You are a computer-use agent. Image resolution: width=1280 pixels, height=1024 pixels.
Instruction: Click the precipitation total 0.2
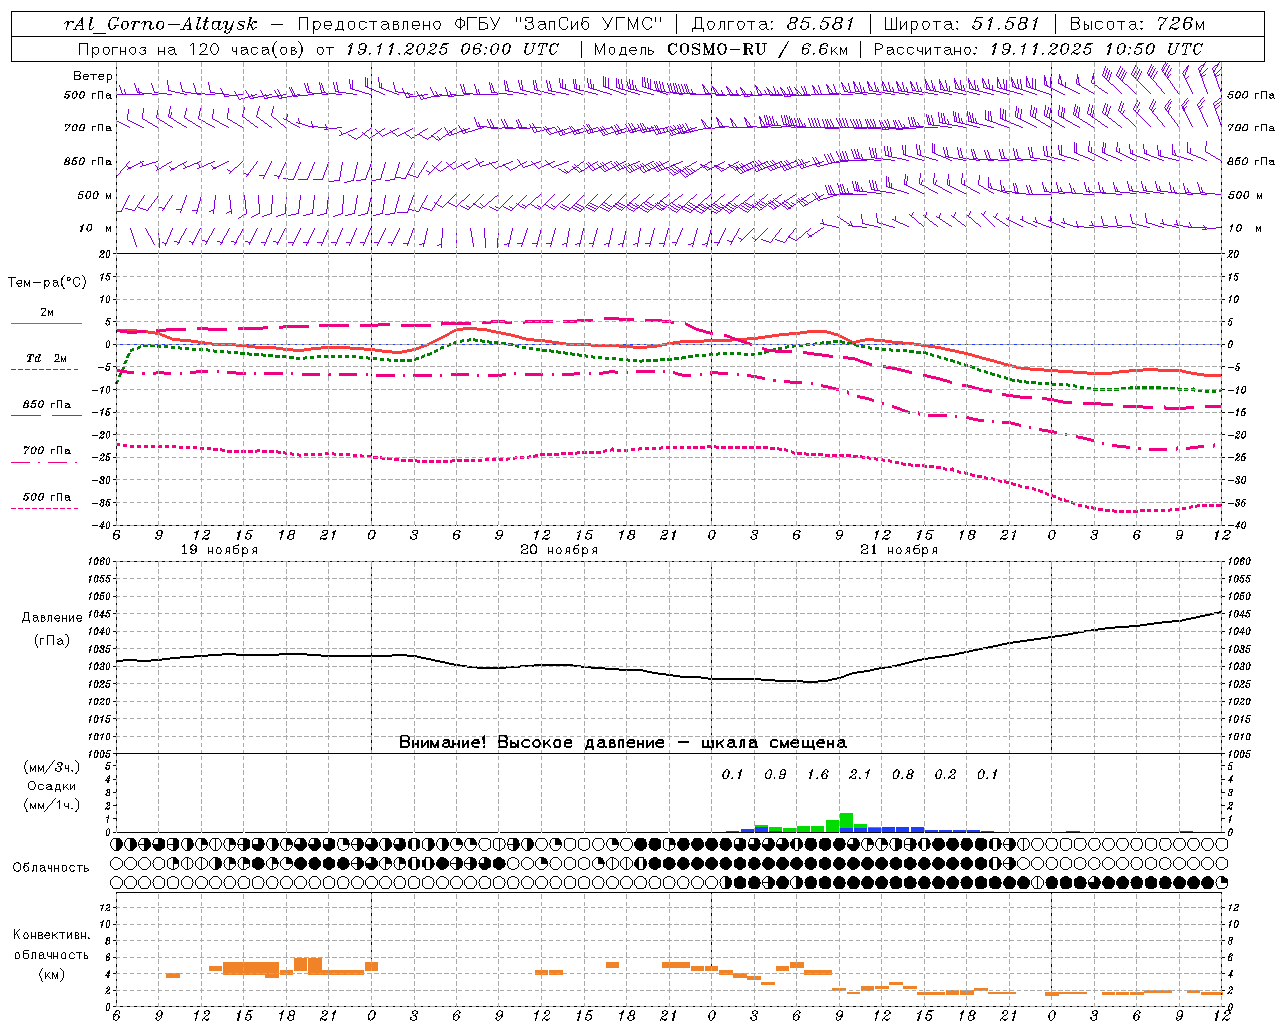tap(945, 774)
